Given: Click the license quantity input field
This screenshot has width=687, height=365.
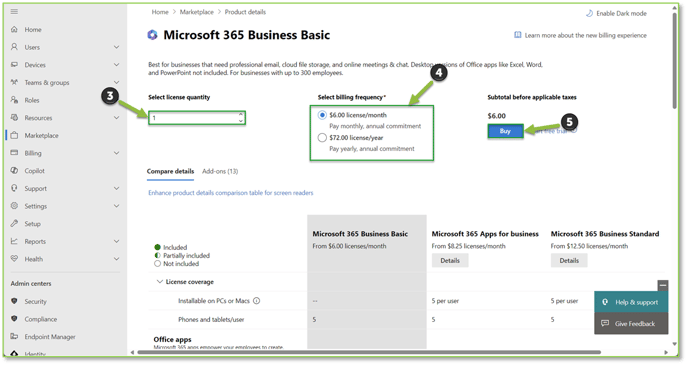Looking at the screenshot, I should click(x=197, y=117).
